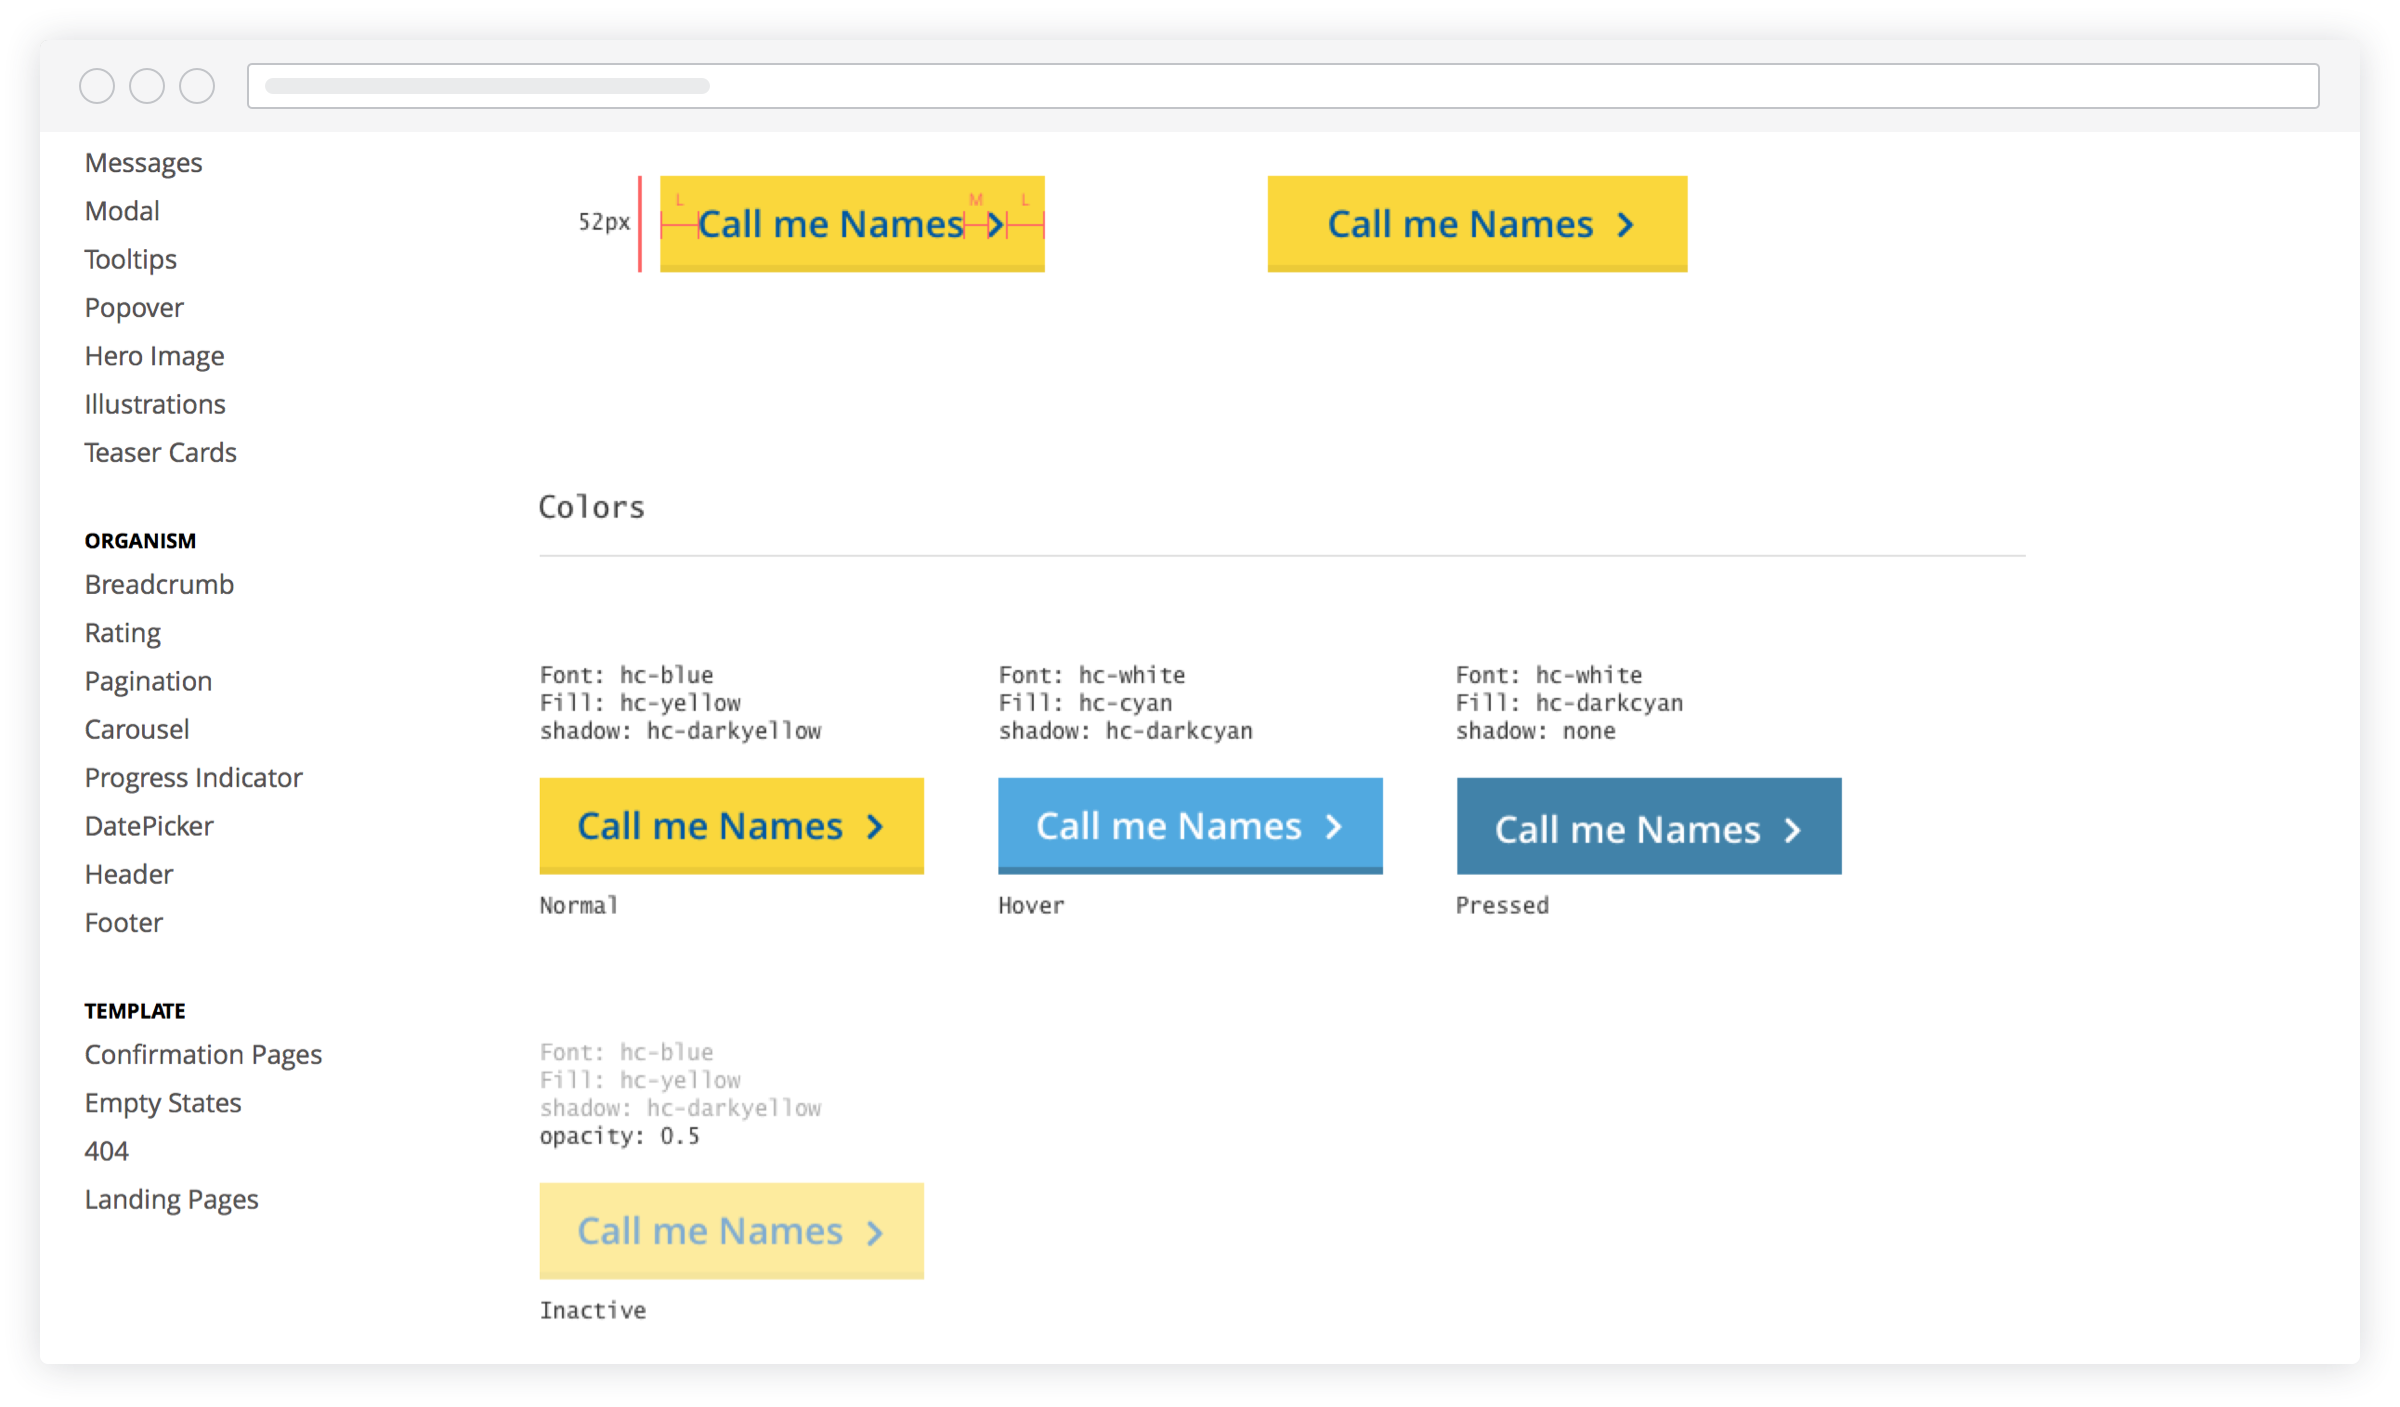Click the annotated 'Call me Names' button top-left

tap(852, 221)
